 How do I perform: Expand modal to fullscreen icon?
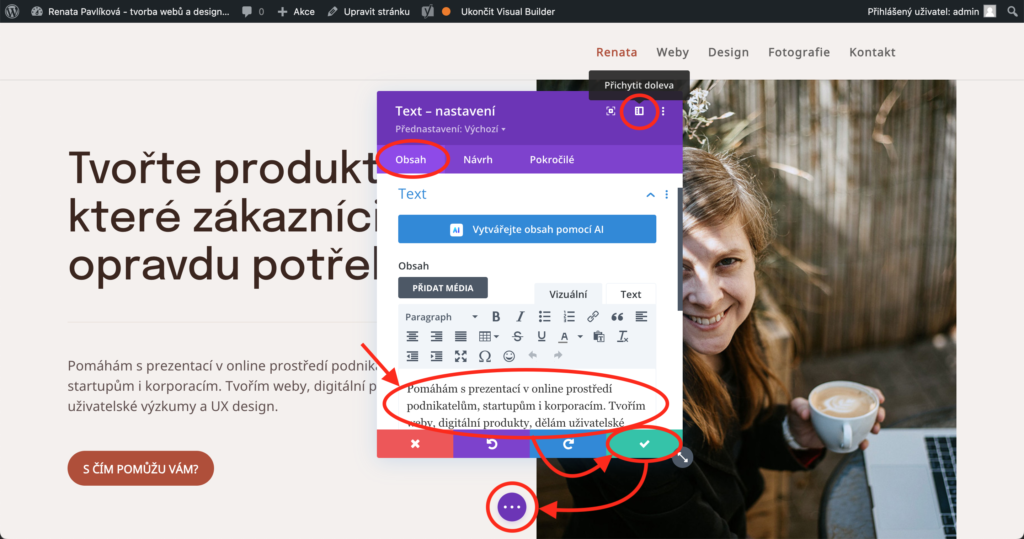[x=611, y=111]
